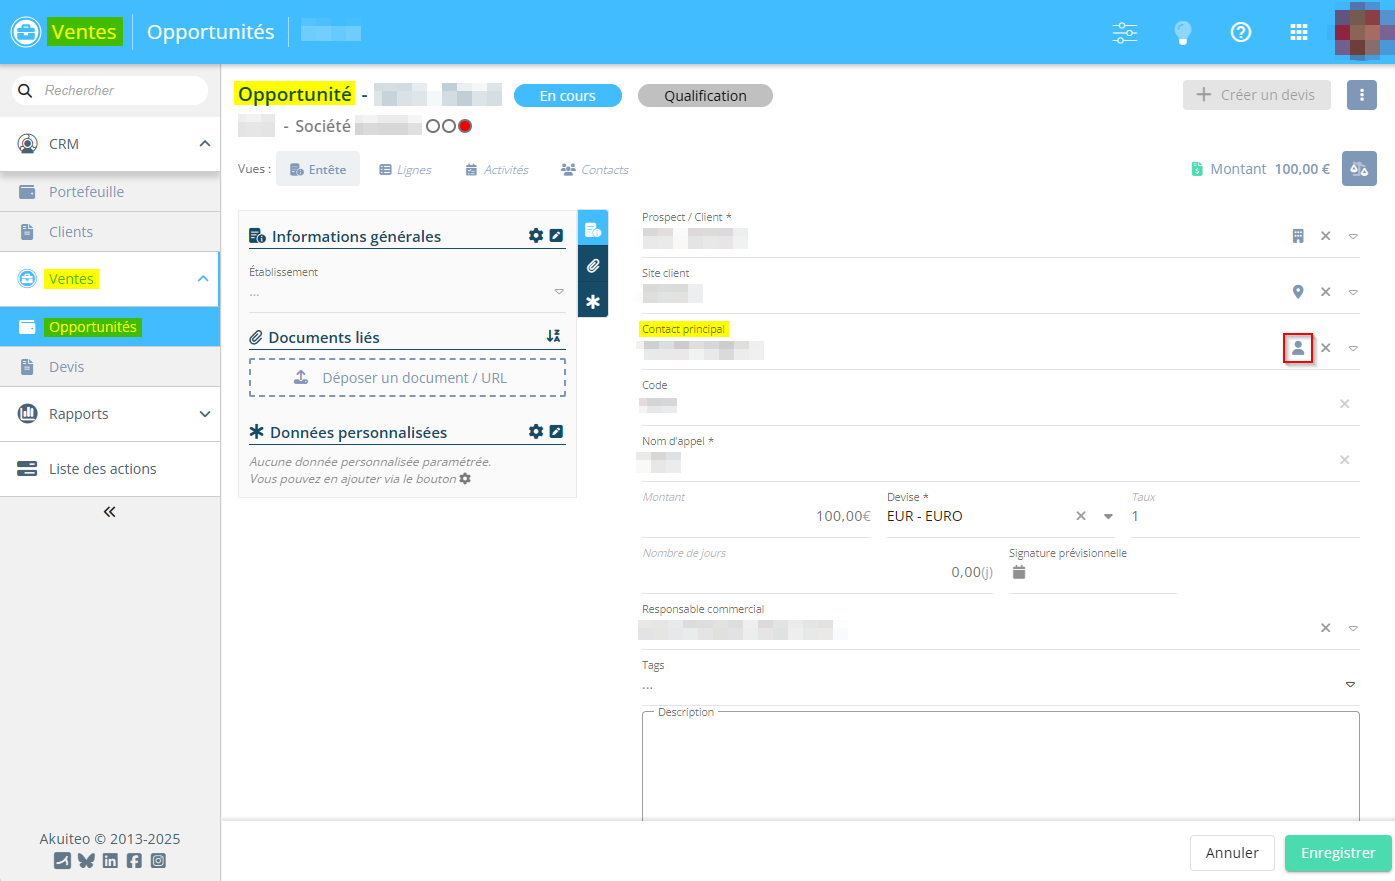Click the Enregistrer button
The image size is (1395, 881).
pyautogui.click(x=1337, y=853)
